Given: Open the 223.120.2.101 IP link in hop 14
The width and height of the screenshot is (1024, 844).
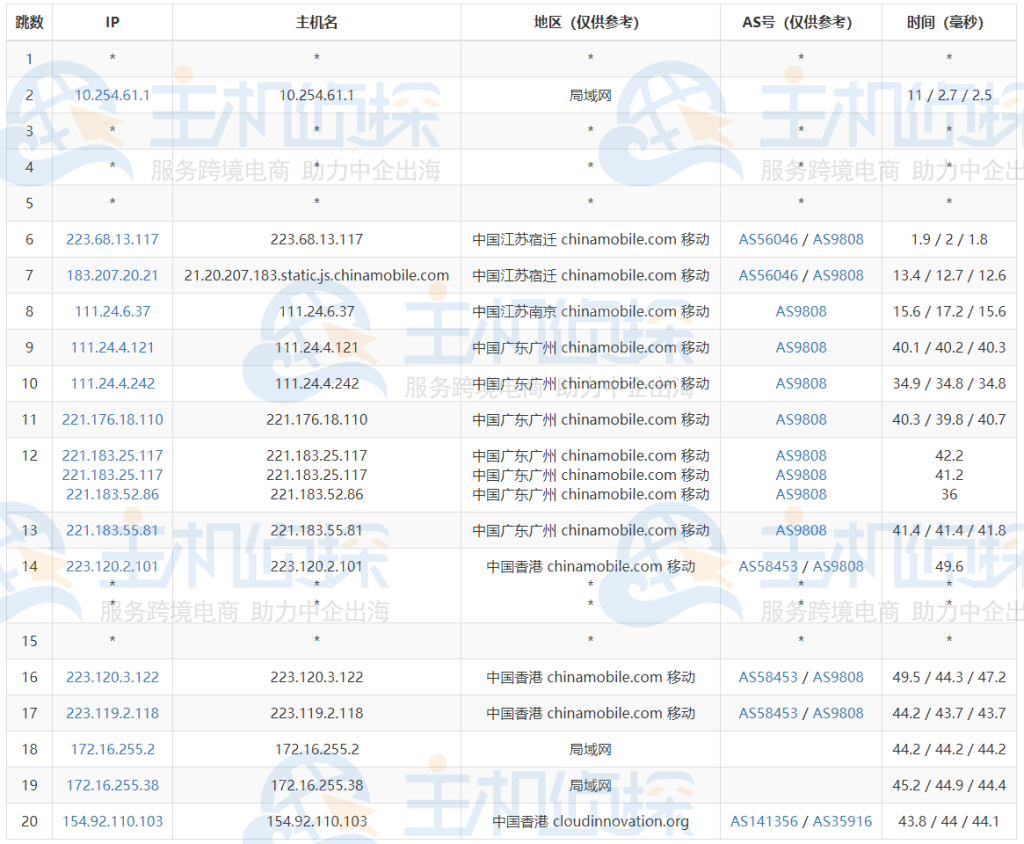Looking at the screenshot, I should point(112,566).
